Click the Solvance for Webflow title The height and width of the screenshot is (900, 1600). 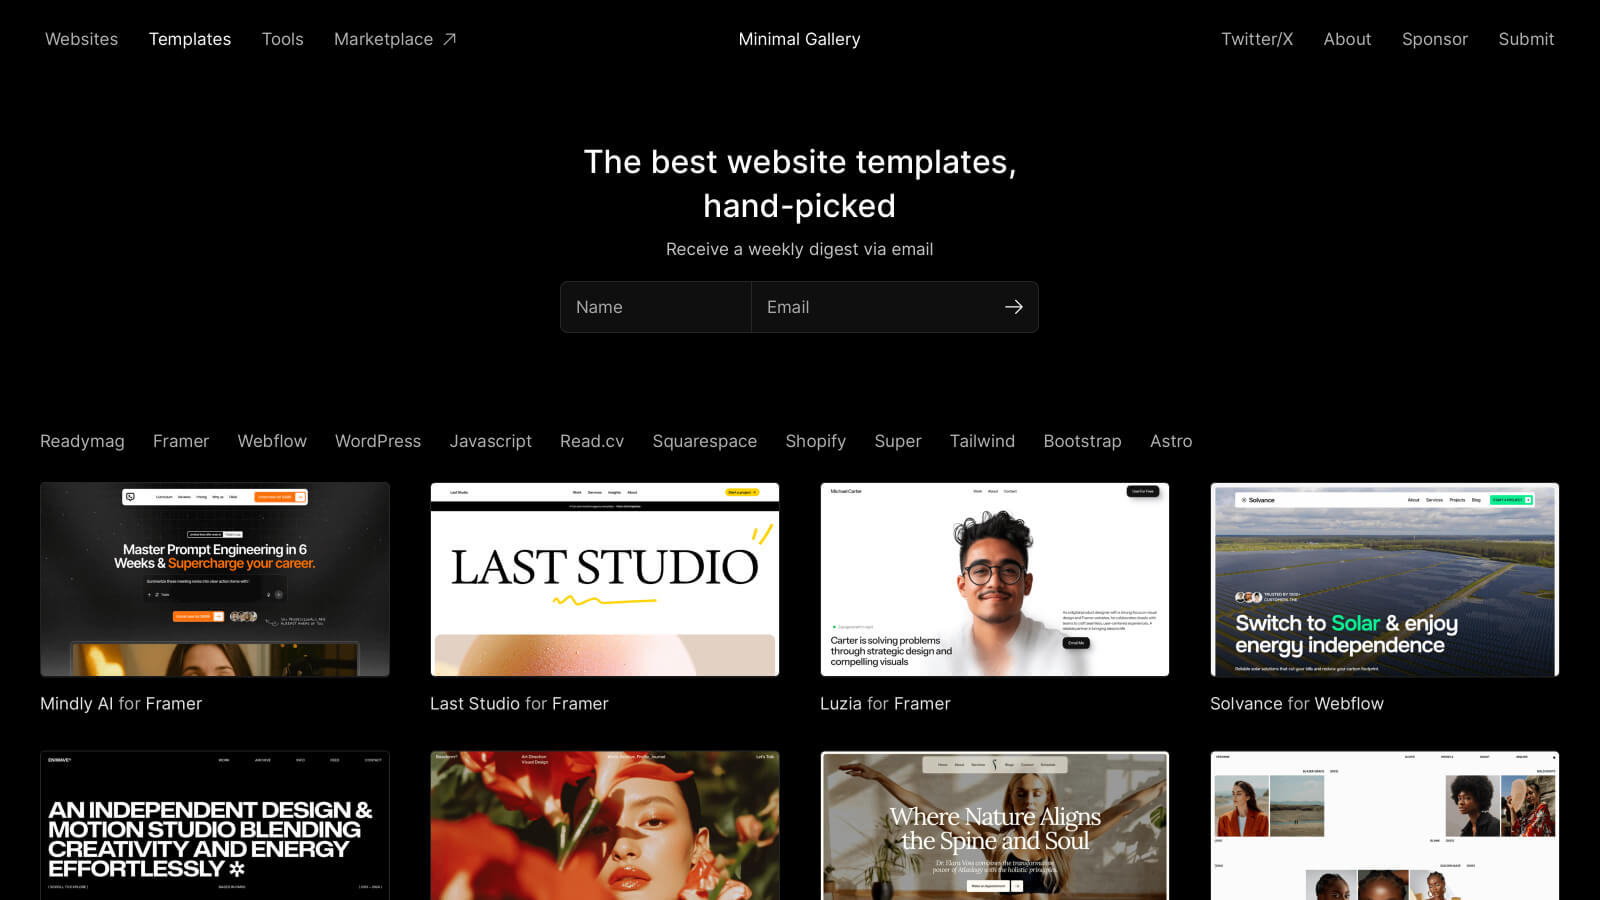click(x=1297, y=703)
